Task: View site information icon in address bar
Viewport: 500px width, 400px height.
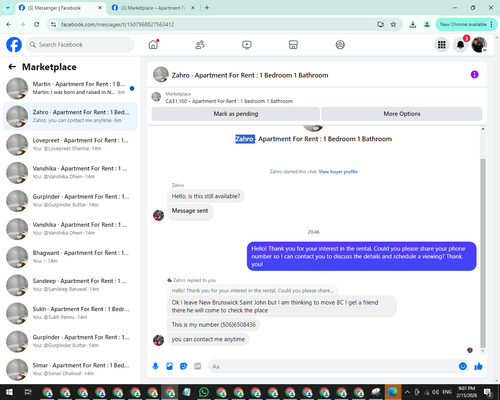Action: click(53, 24)
